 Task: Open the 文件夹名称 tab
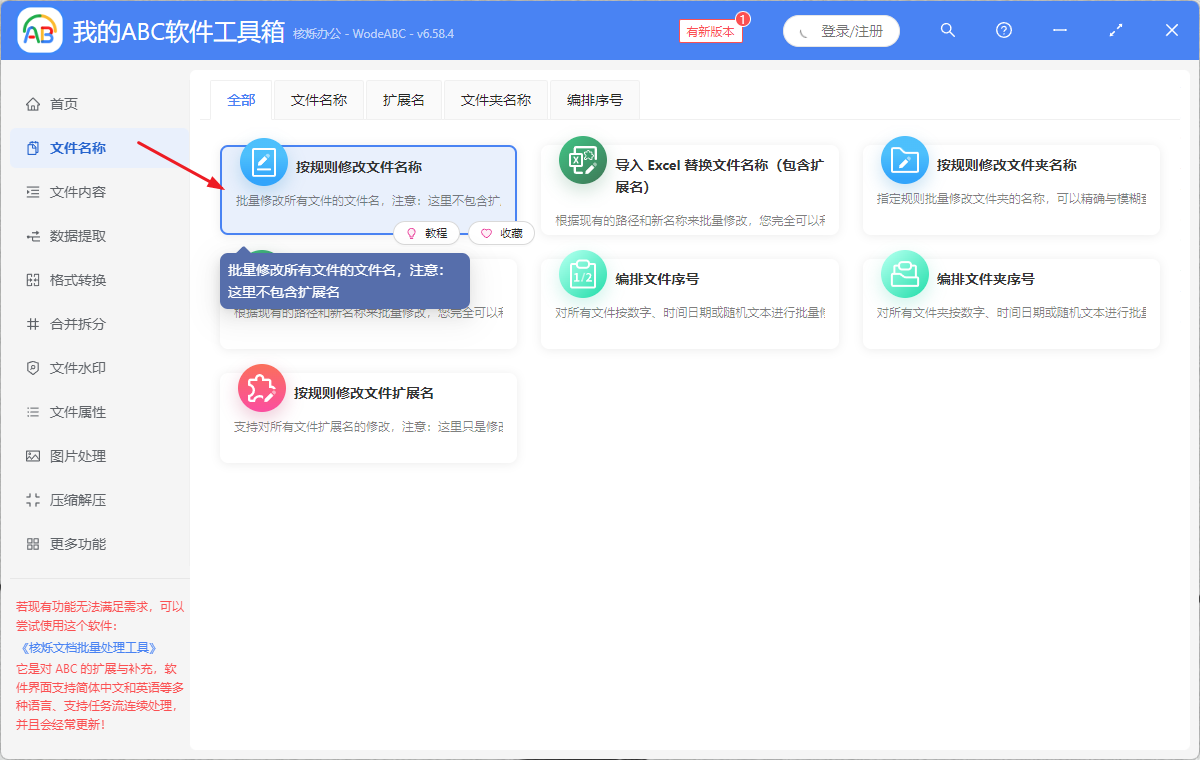(495, 99)
